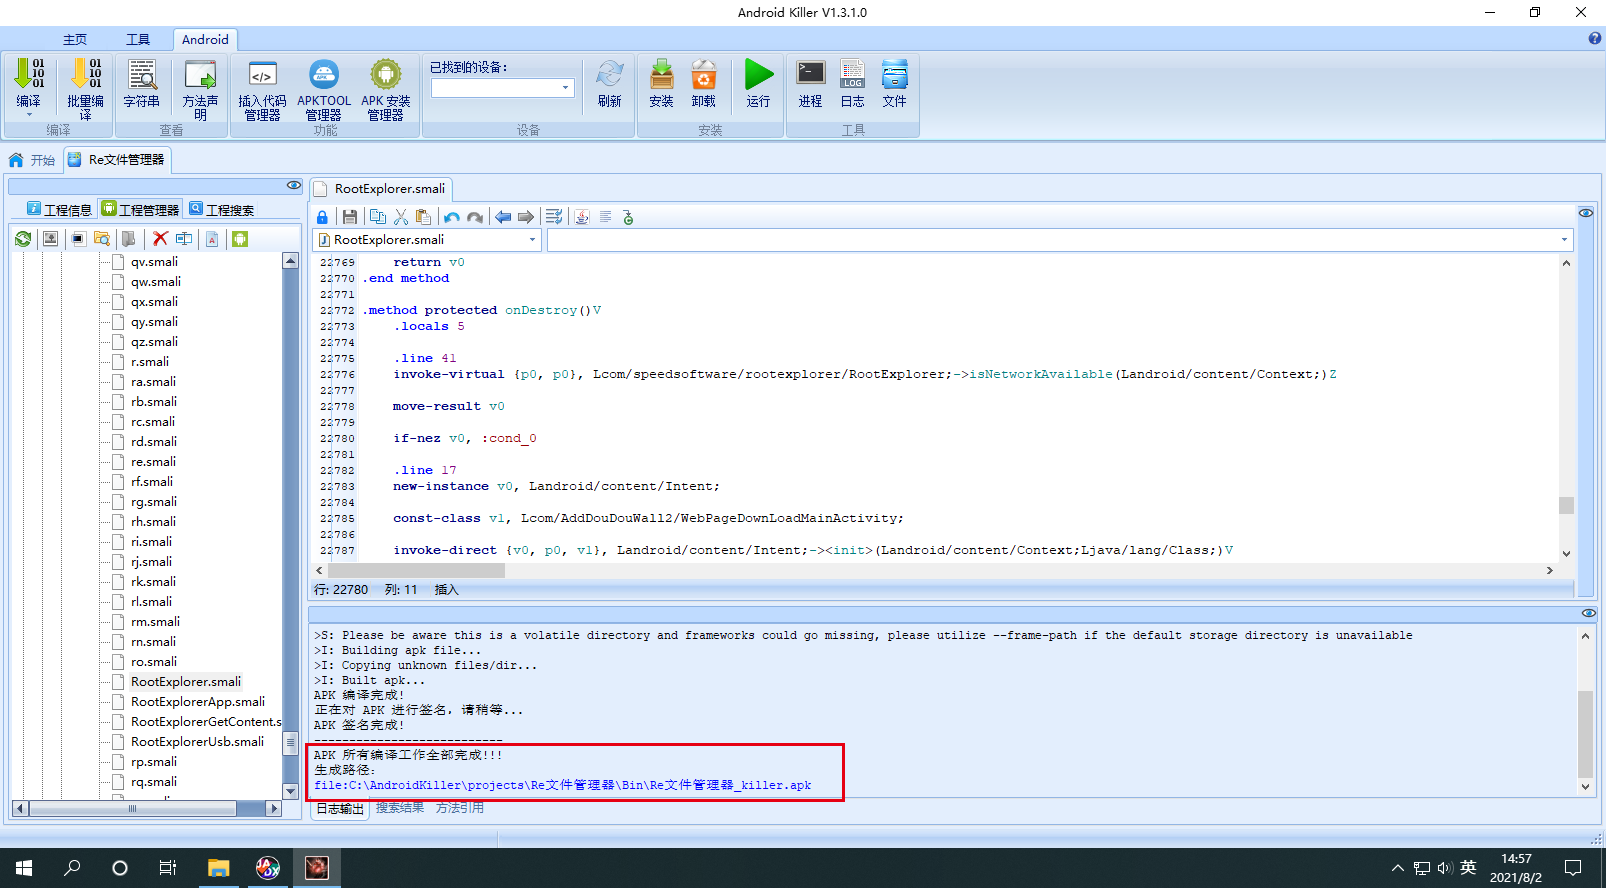This screenshot has width=1606, height=888.
Task: Toggle the log panel eye visibility icon
Action: (1588, 613)
